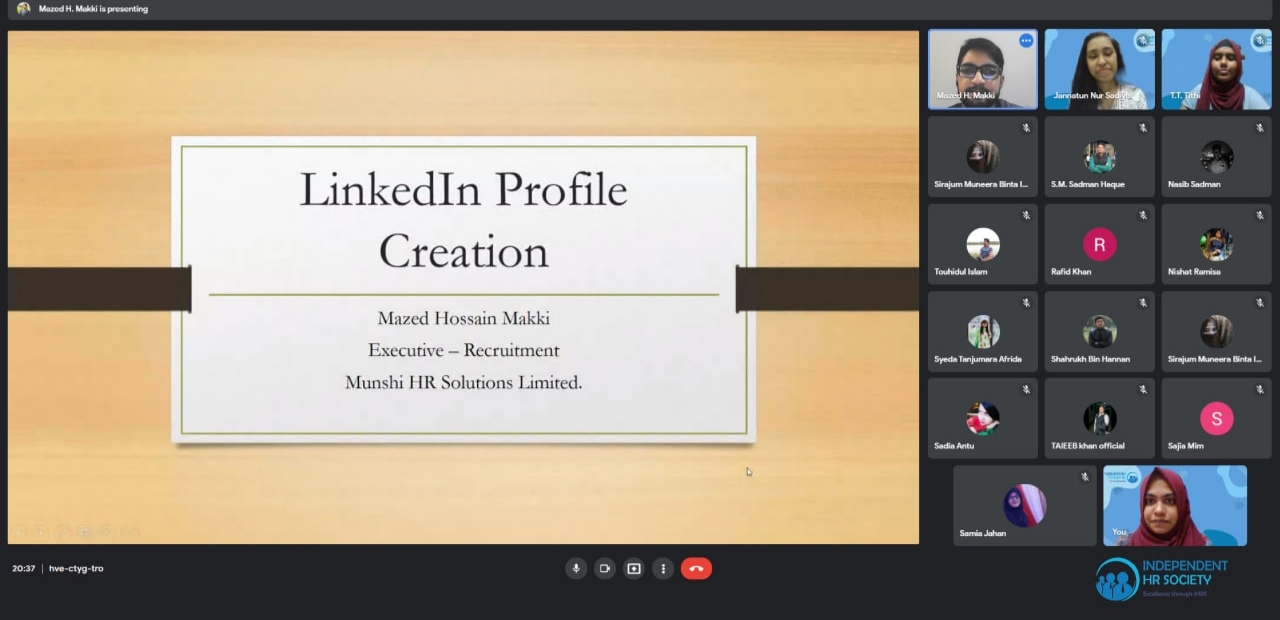Click the muted mic icon on Sajia Mim tile
This screenshot has height=620, width=1280.
click(1259, 389)
